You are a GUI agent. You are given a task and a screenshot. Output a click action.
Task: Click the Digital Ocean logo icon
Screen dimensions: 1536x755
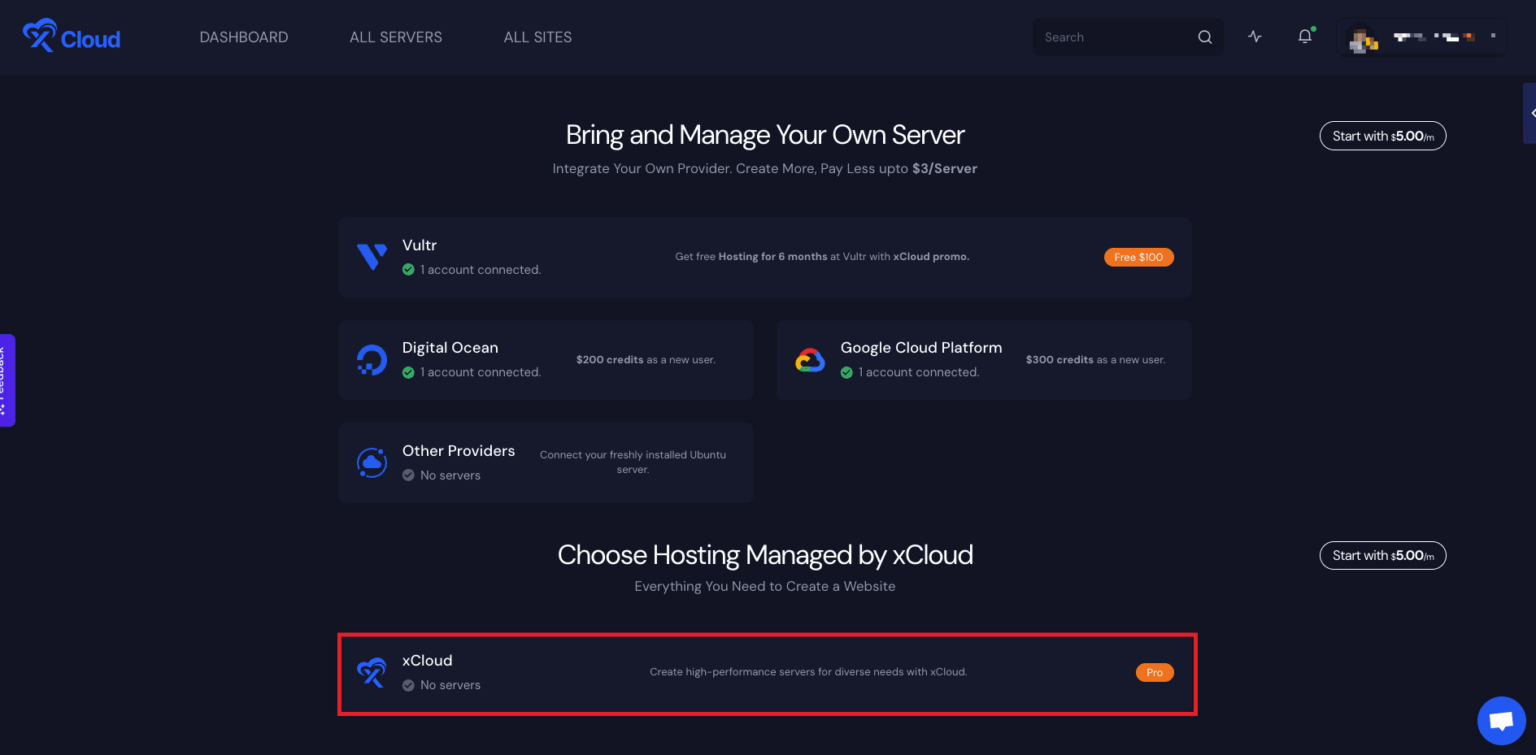click(x=371, y=359)
